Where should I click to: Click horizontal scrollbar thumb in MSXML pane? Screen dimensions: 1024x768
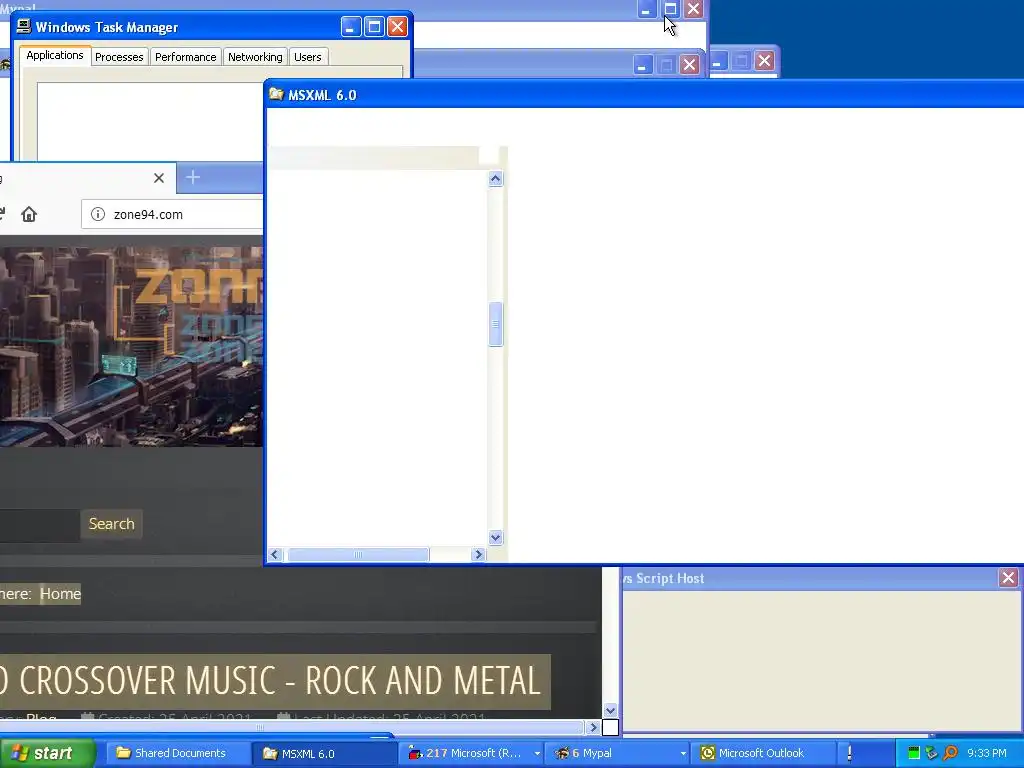[x=359, y=554]
